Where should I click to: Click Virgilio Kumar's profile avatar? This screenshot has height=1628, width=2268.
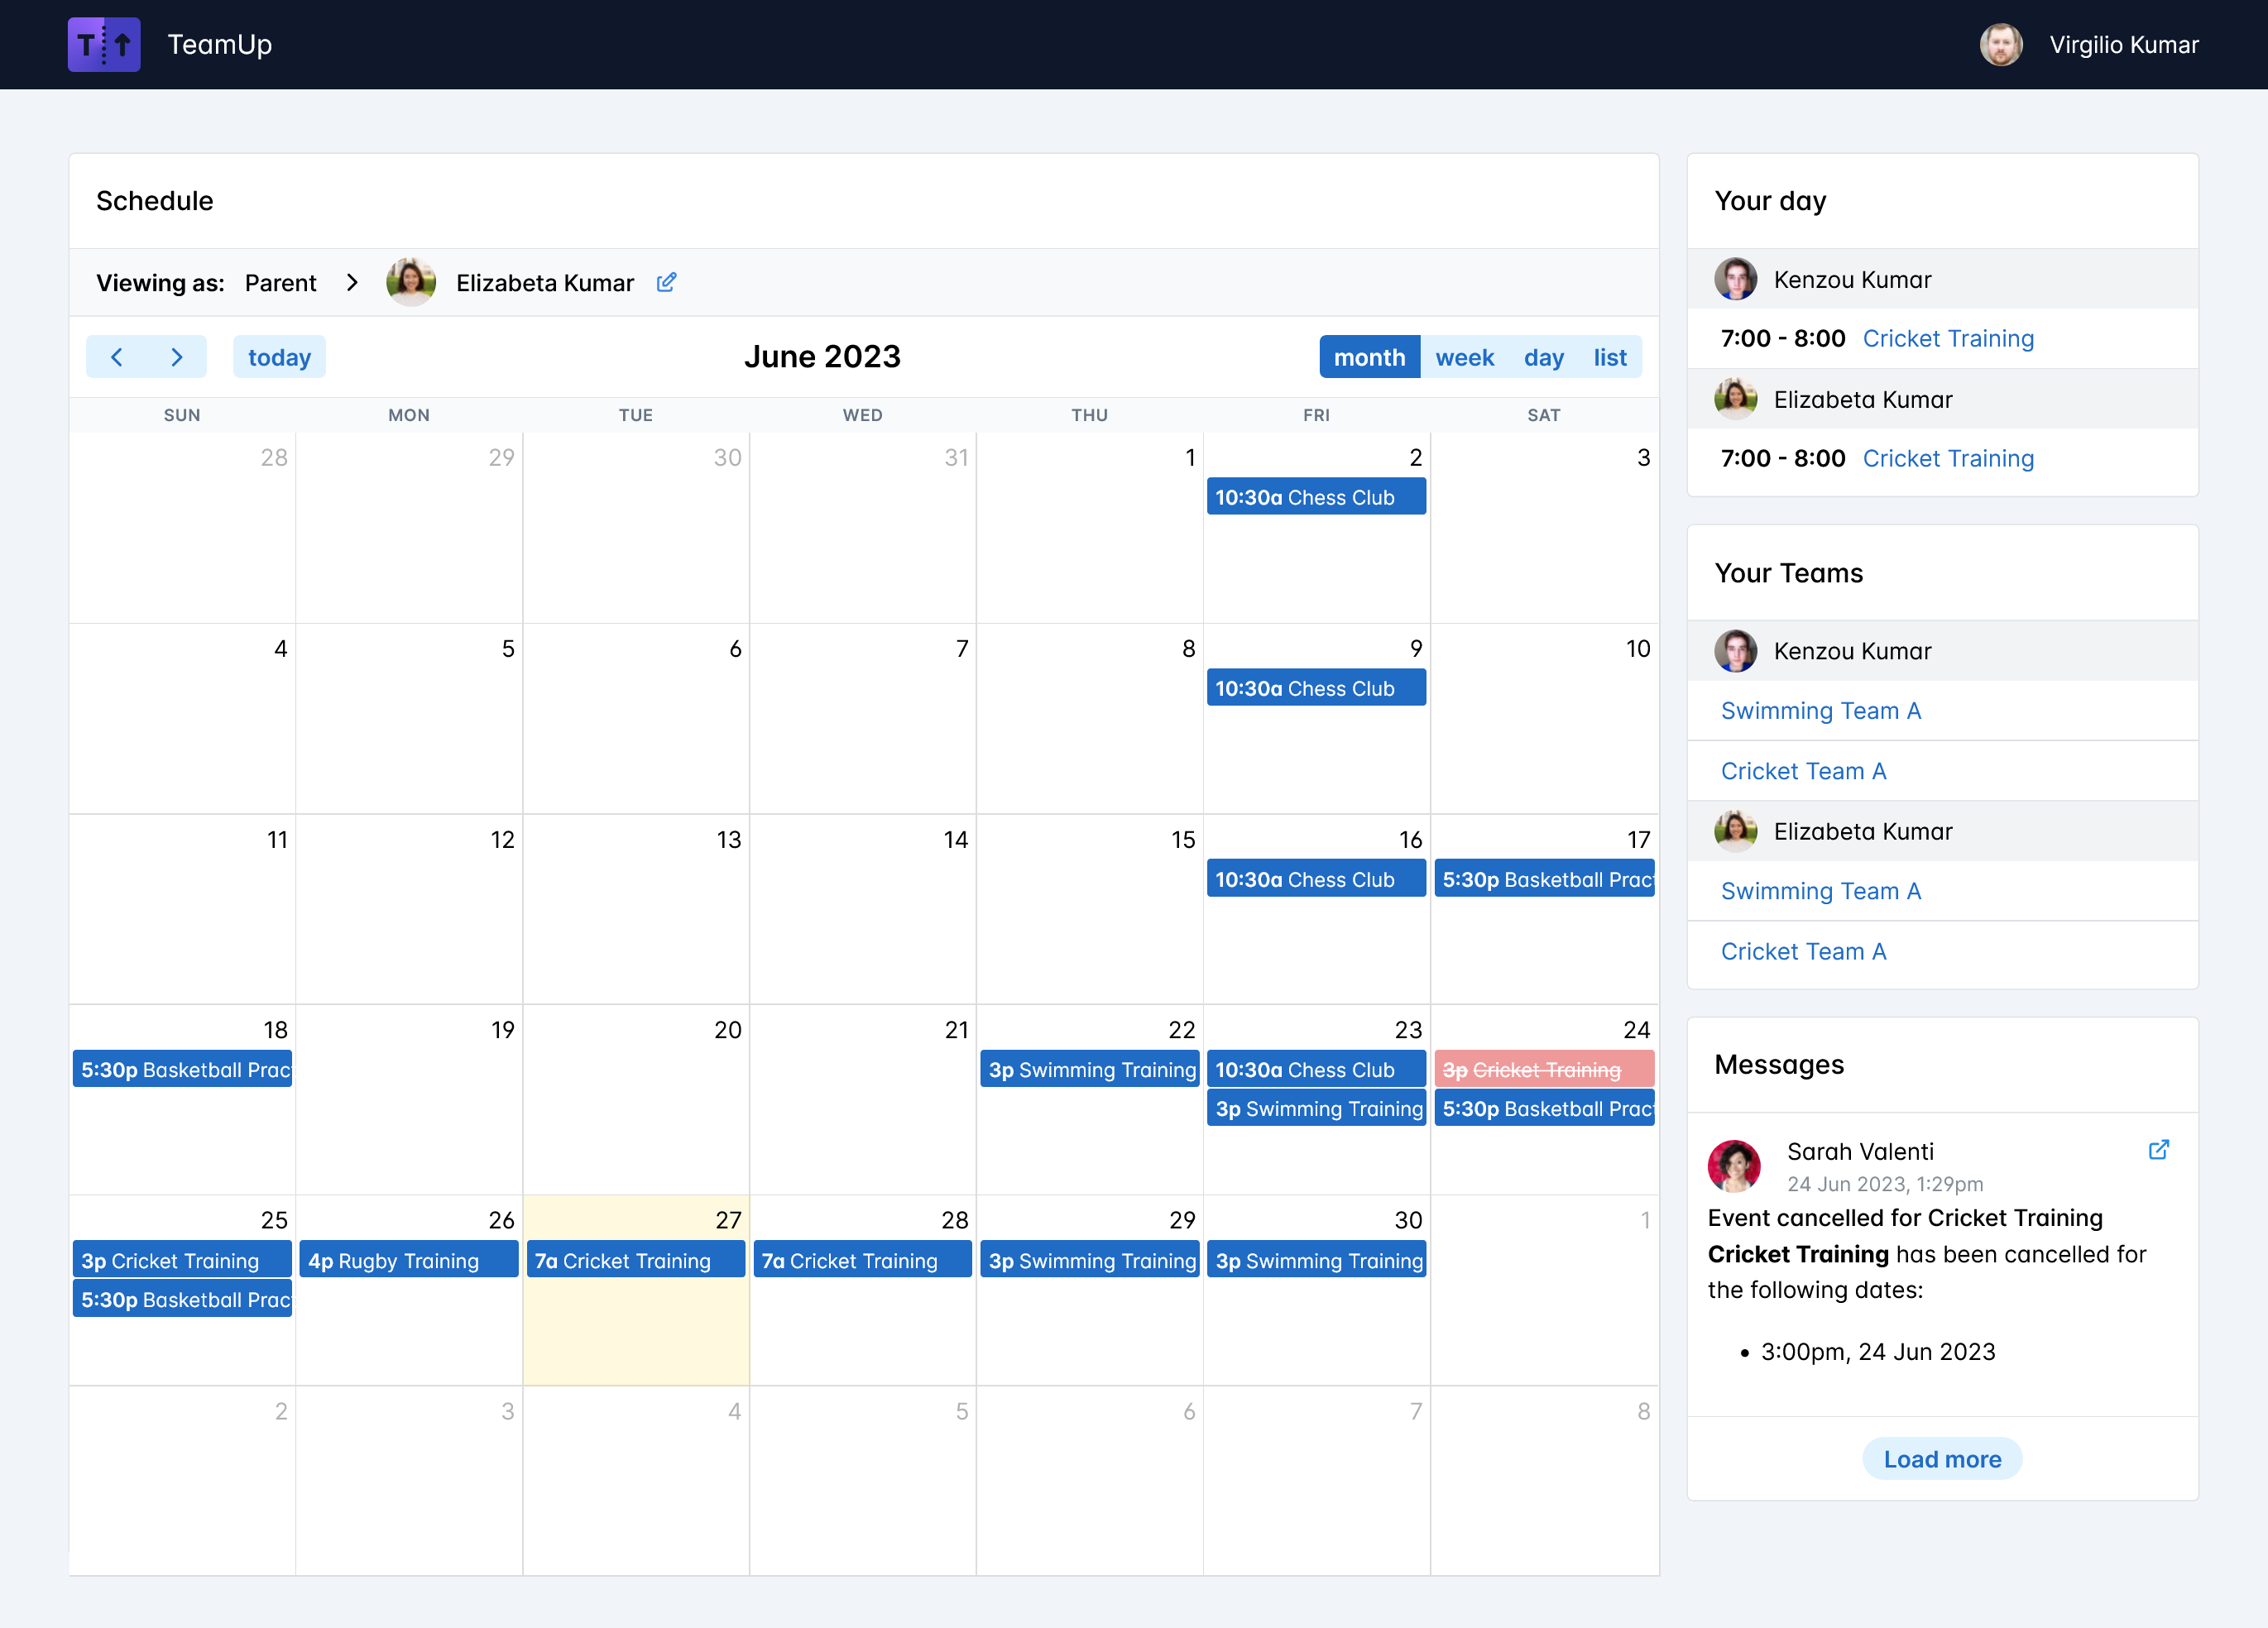2000,45
